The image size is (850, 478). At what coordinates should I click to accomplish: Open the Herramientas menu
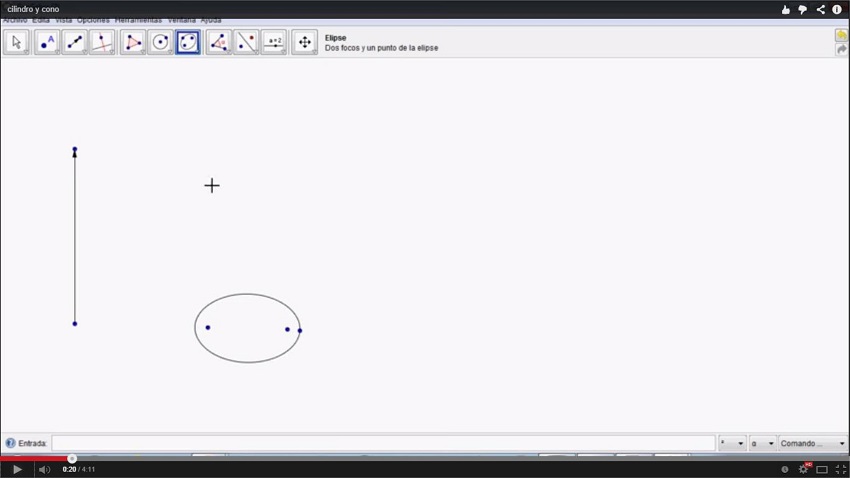pos(138,20)
